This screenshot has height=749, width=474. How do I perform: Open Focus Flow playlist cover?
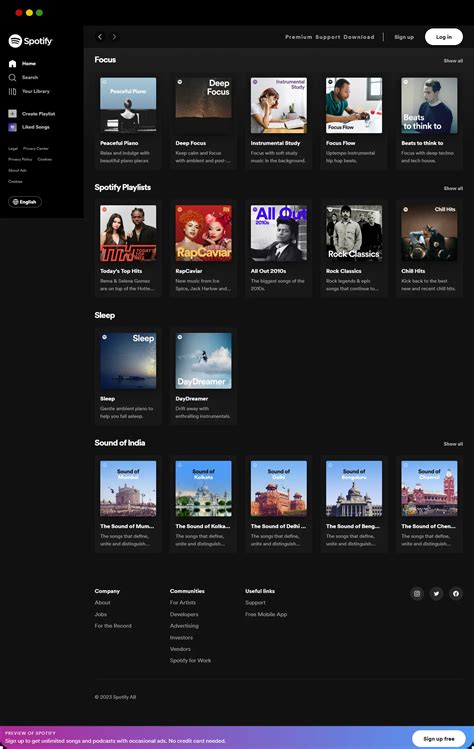point(354,106)
